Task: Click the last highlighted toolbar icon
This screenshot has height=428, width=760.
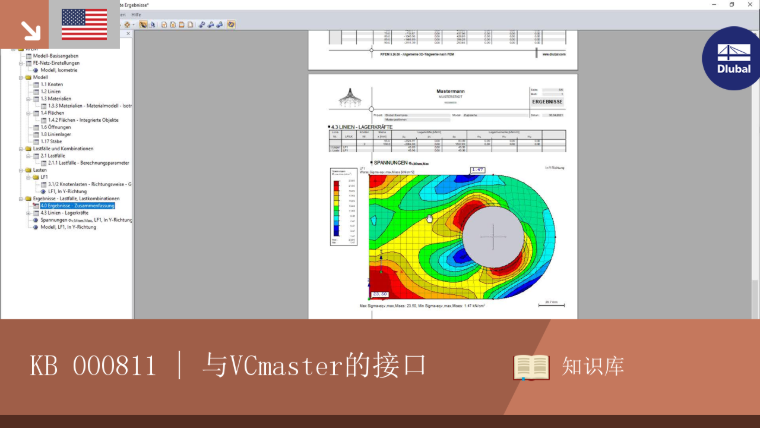Action: click(x=231, y=24)
